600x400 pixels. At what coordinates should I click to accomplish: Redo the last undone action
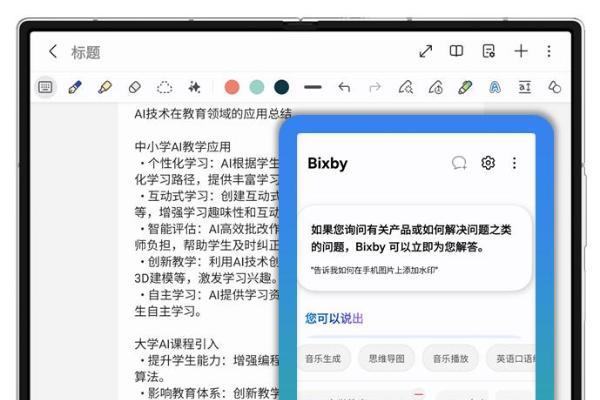[x=375, y=87]
